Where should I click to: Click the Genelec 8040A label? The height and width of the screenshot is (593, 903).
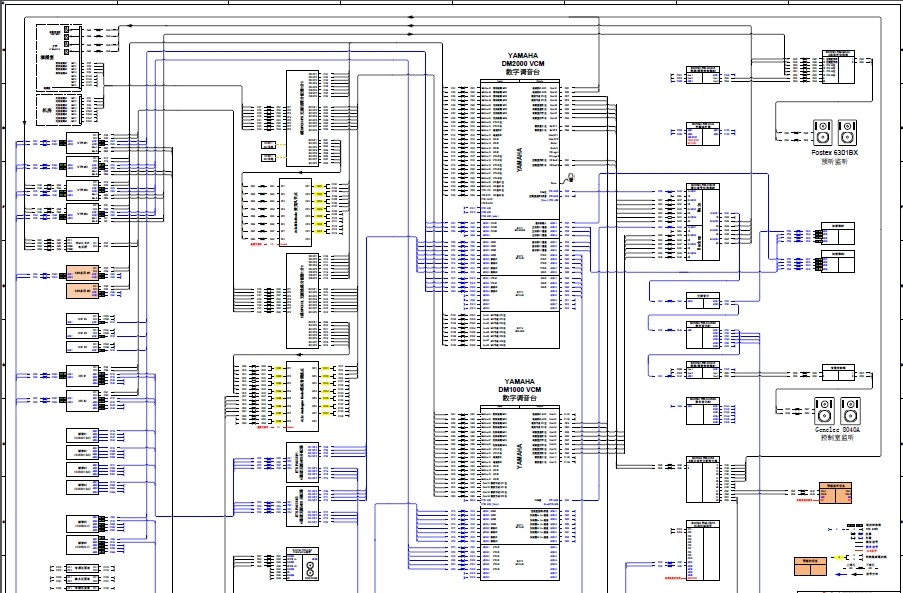837,430
